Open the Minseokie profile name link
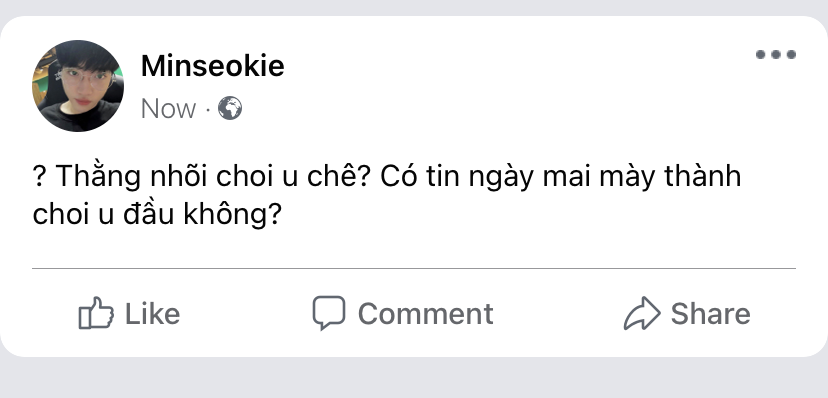 click(212, 66)
